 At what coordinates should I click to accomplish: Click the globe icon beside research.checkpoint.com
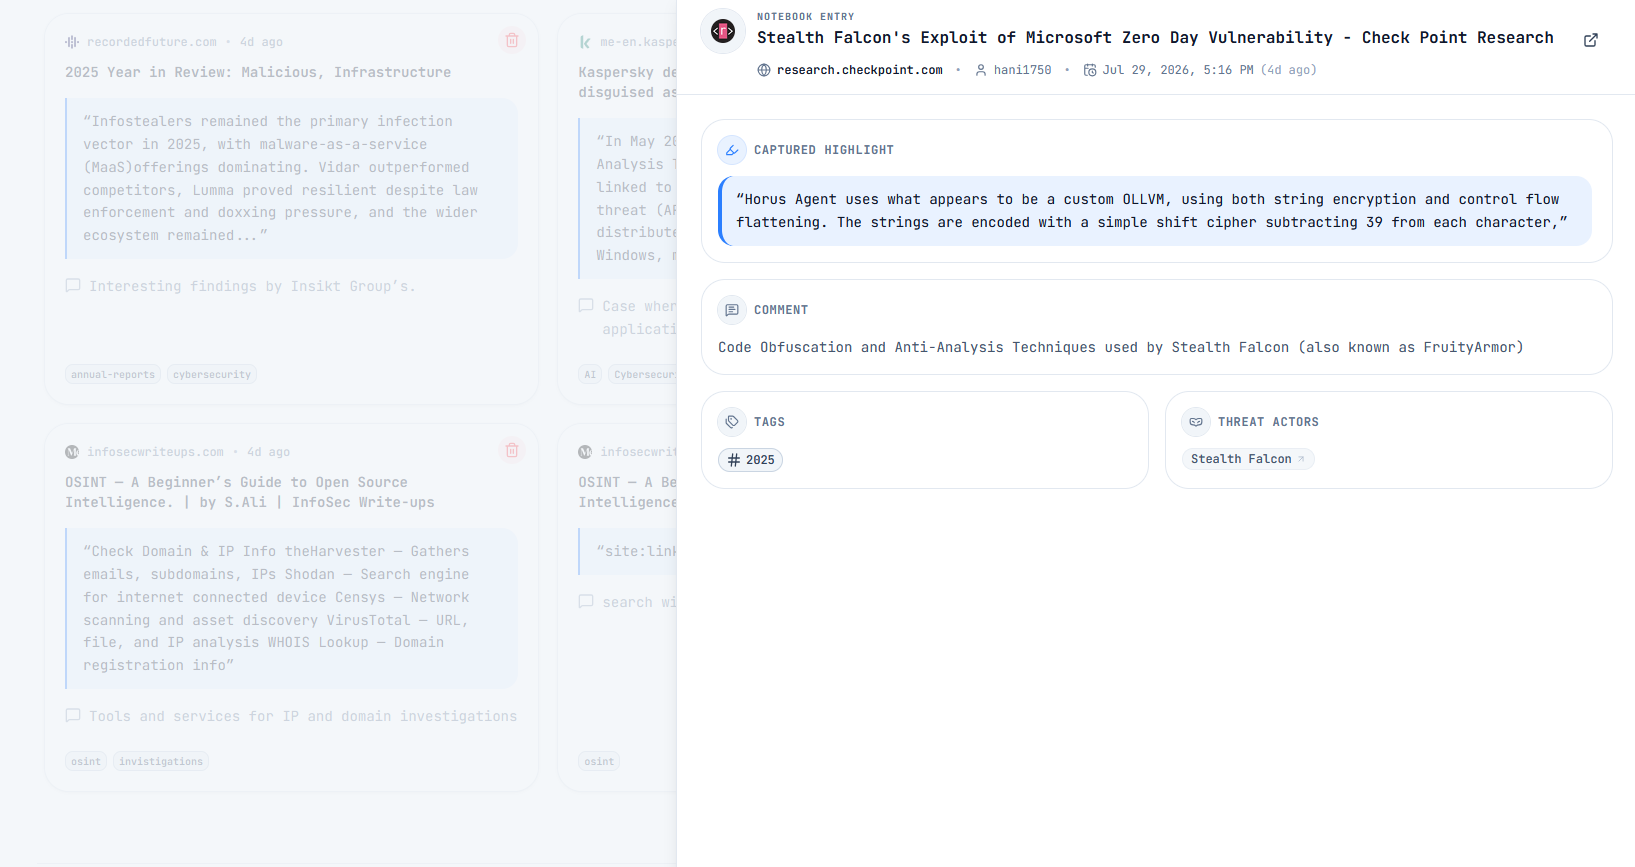pyautogui.click(x=764, y=70)
